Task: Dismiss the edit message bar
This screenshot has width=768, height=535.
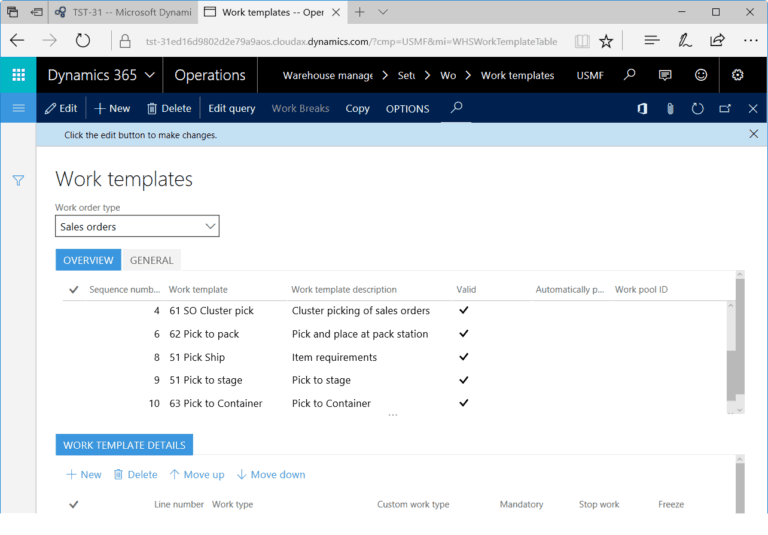Action: click(x=753, y=134)
